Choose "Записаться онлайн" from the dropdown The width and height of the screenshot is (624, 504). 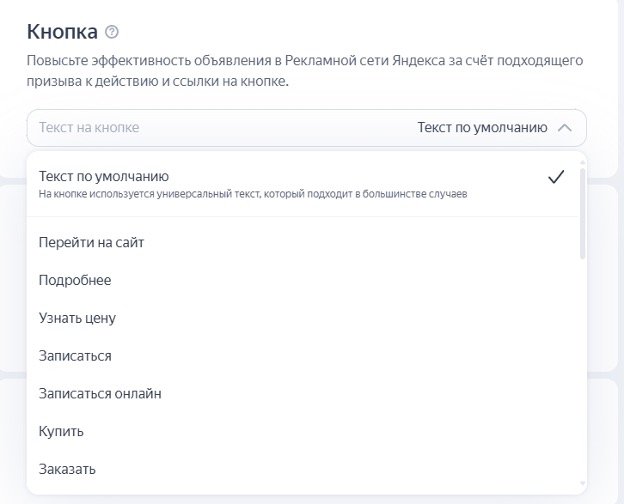point(100,394)
